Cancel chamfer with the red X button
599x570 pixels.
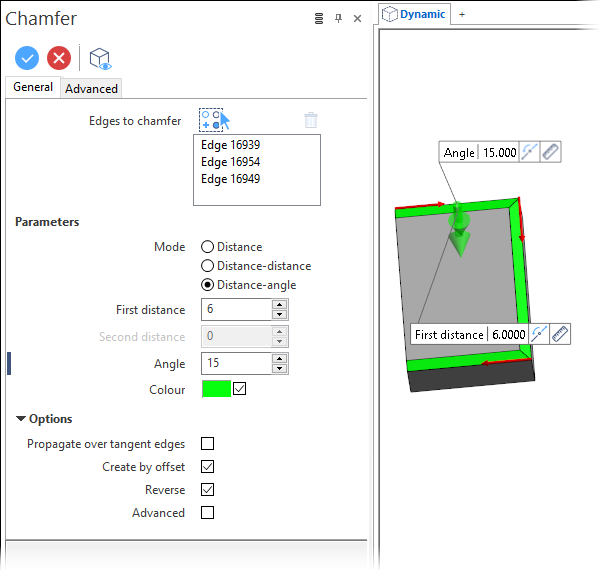click(59, 58)
